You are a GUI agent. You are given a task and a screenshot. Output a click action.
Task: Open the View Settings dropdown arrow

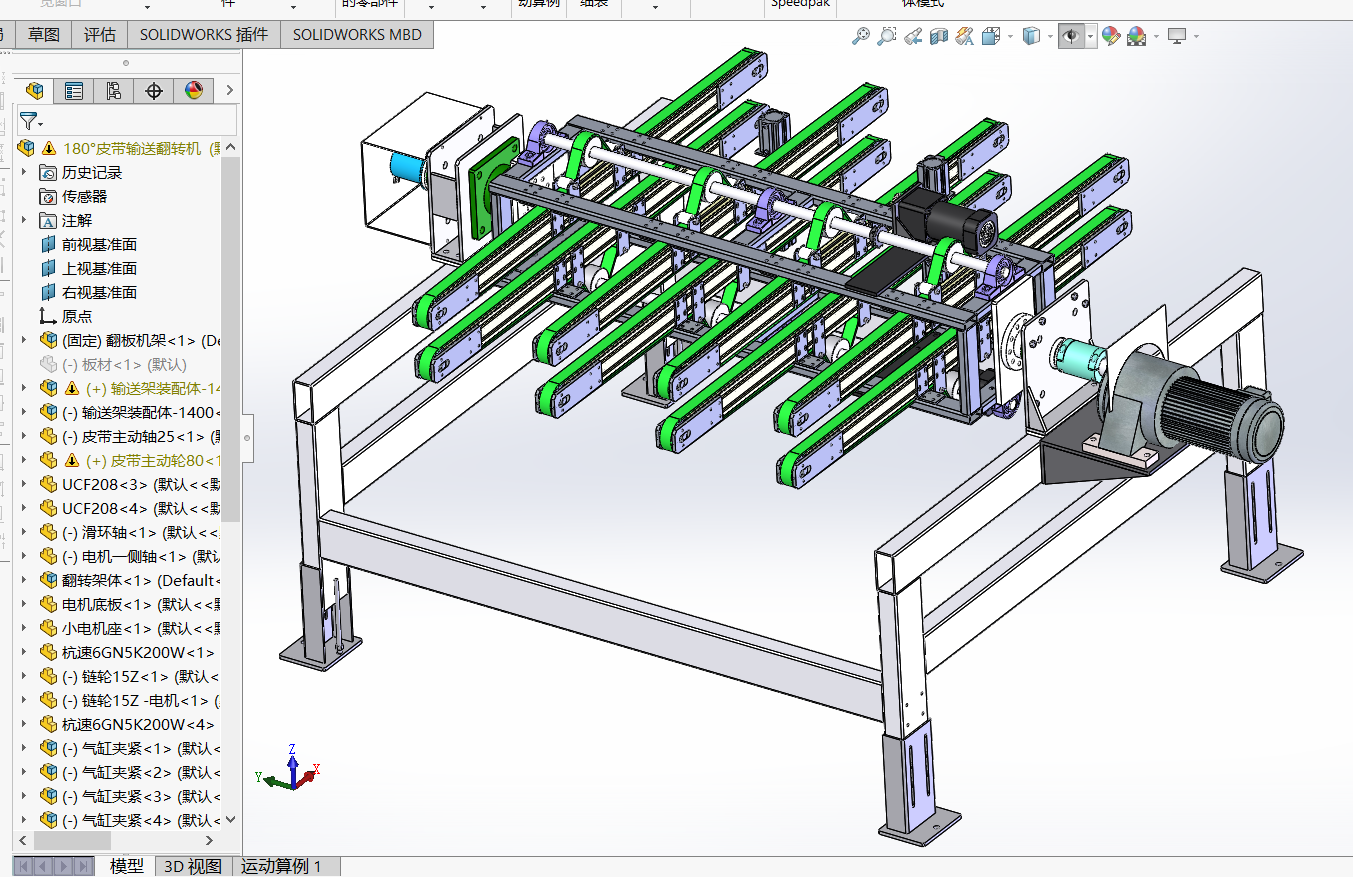[1196, 37]
